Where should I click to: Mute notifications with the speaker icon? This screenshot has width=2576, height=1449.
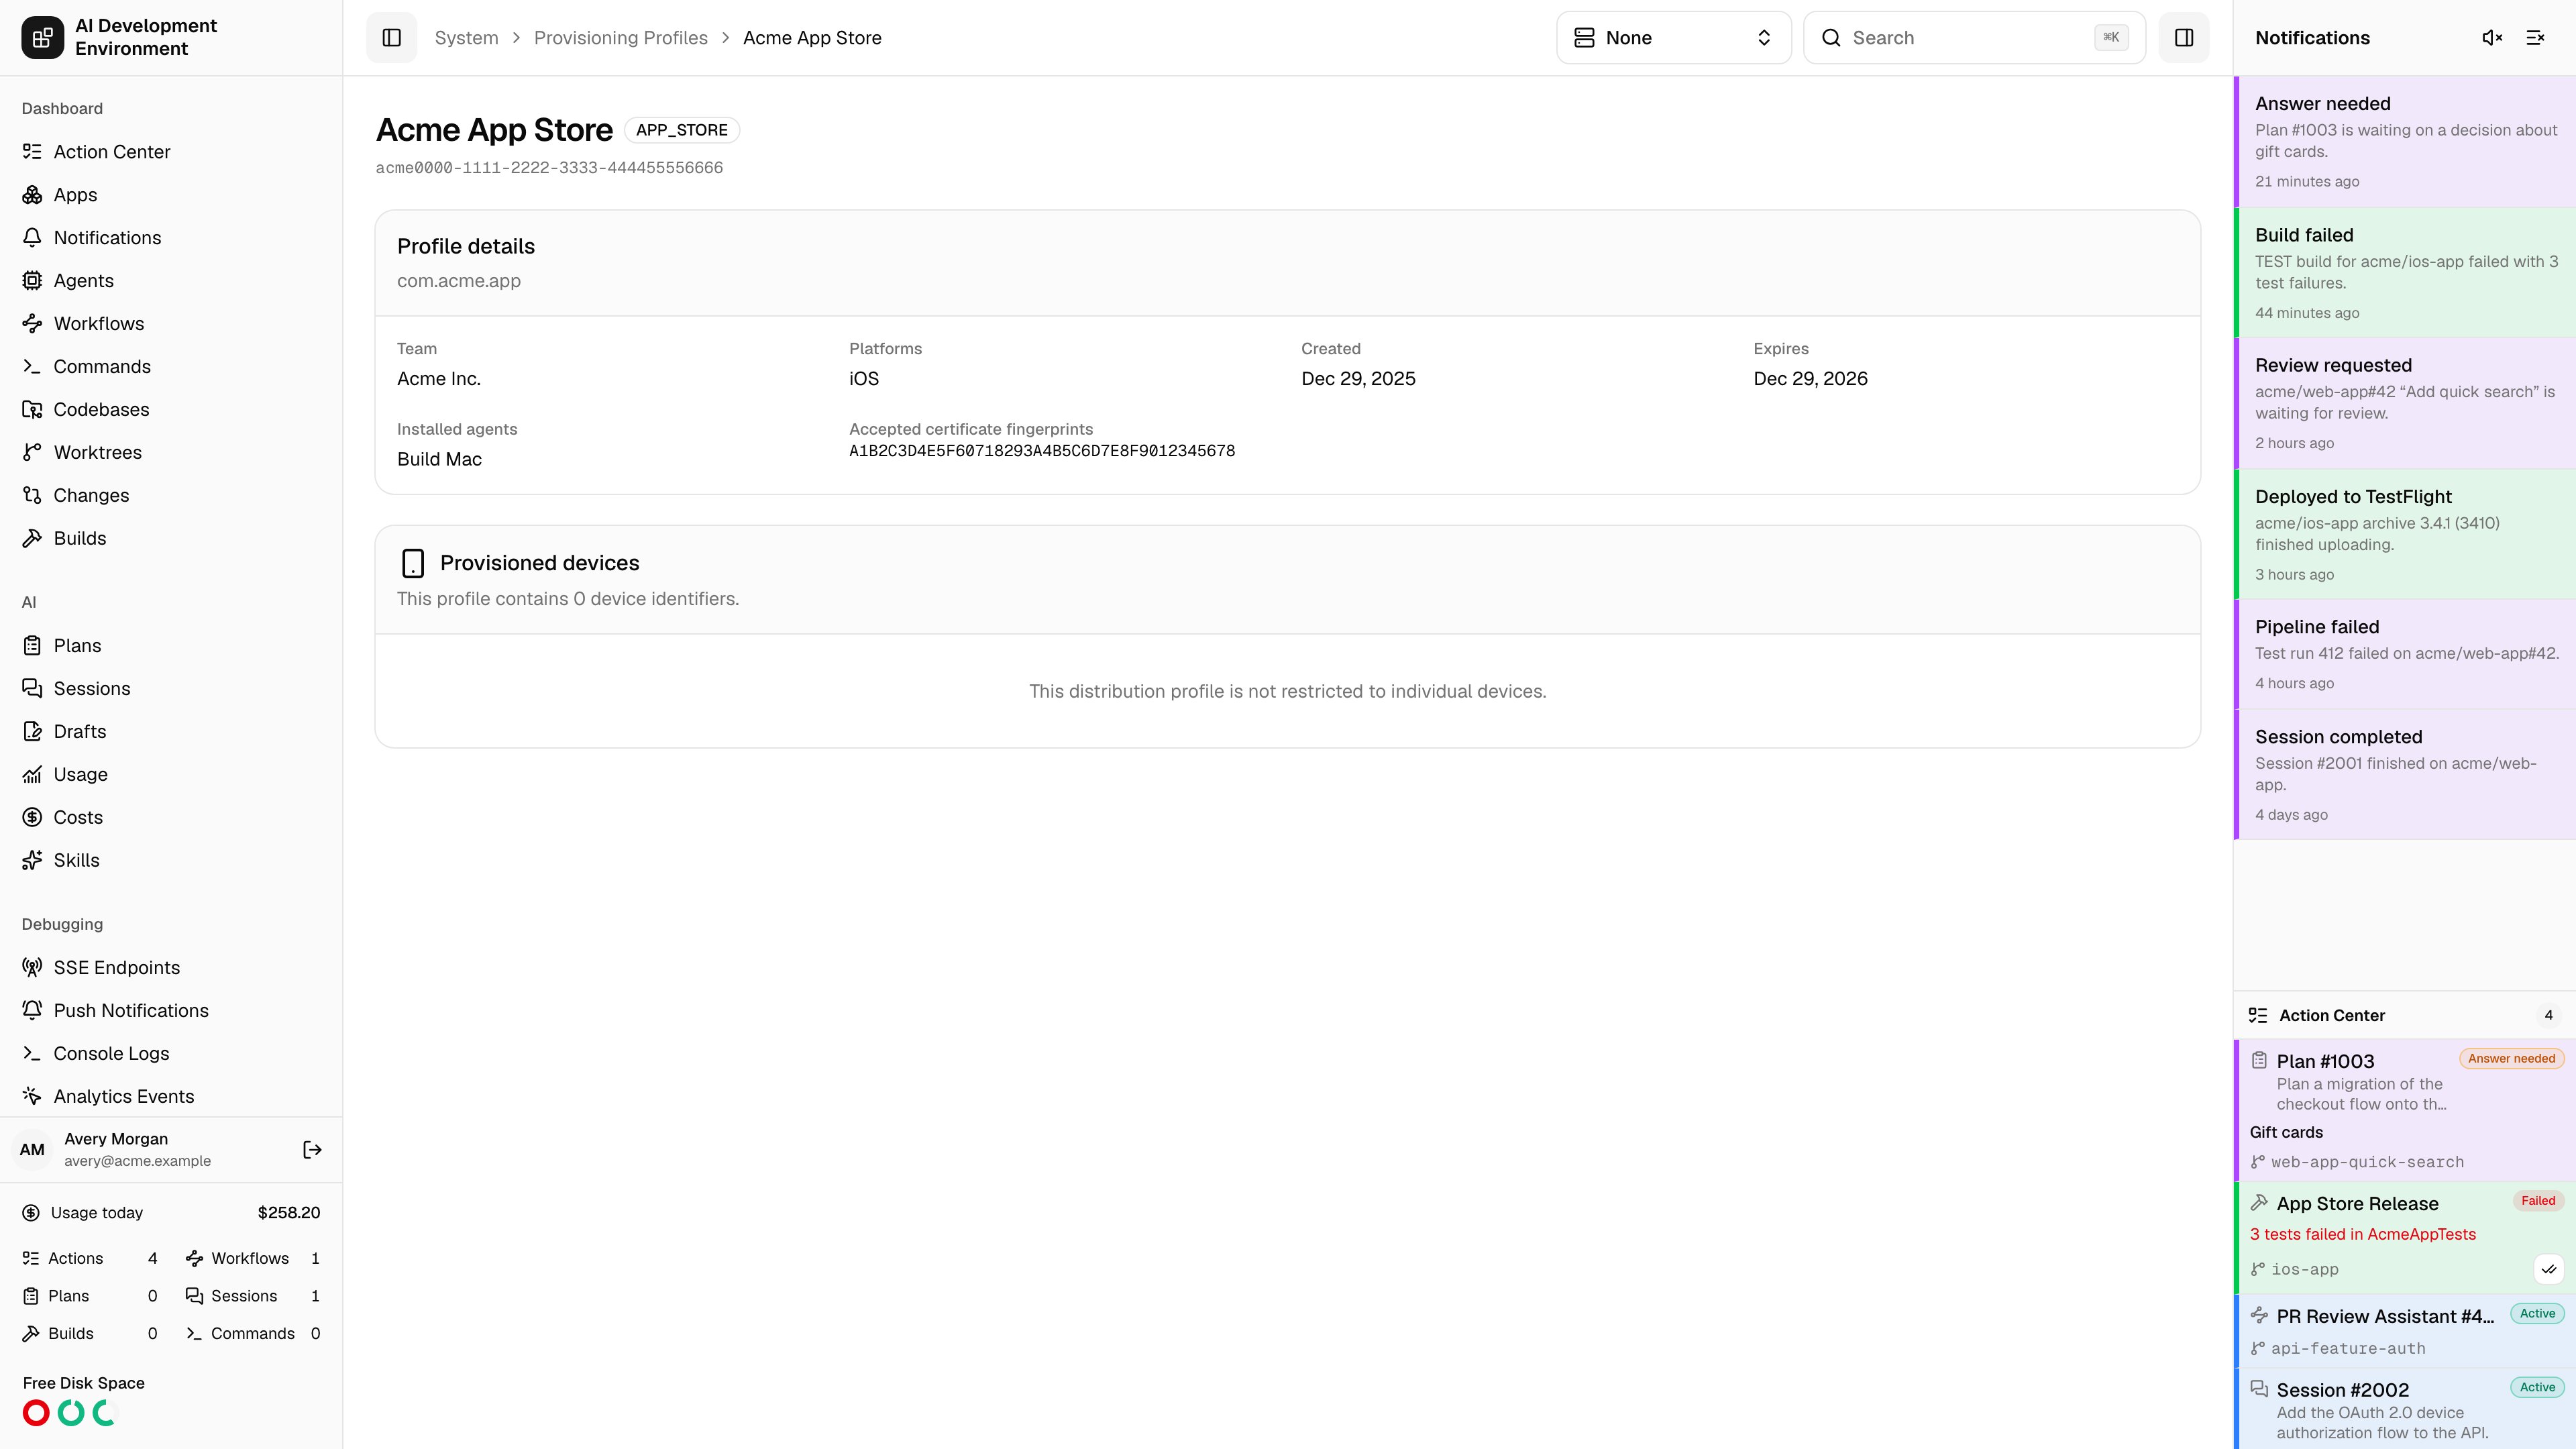(2492, 38)
